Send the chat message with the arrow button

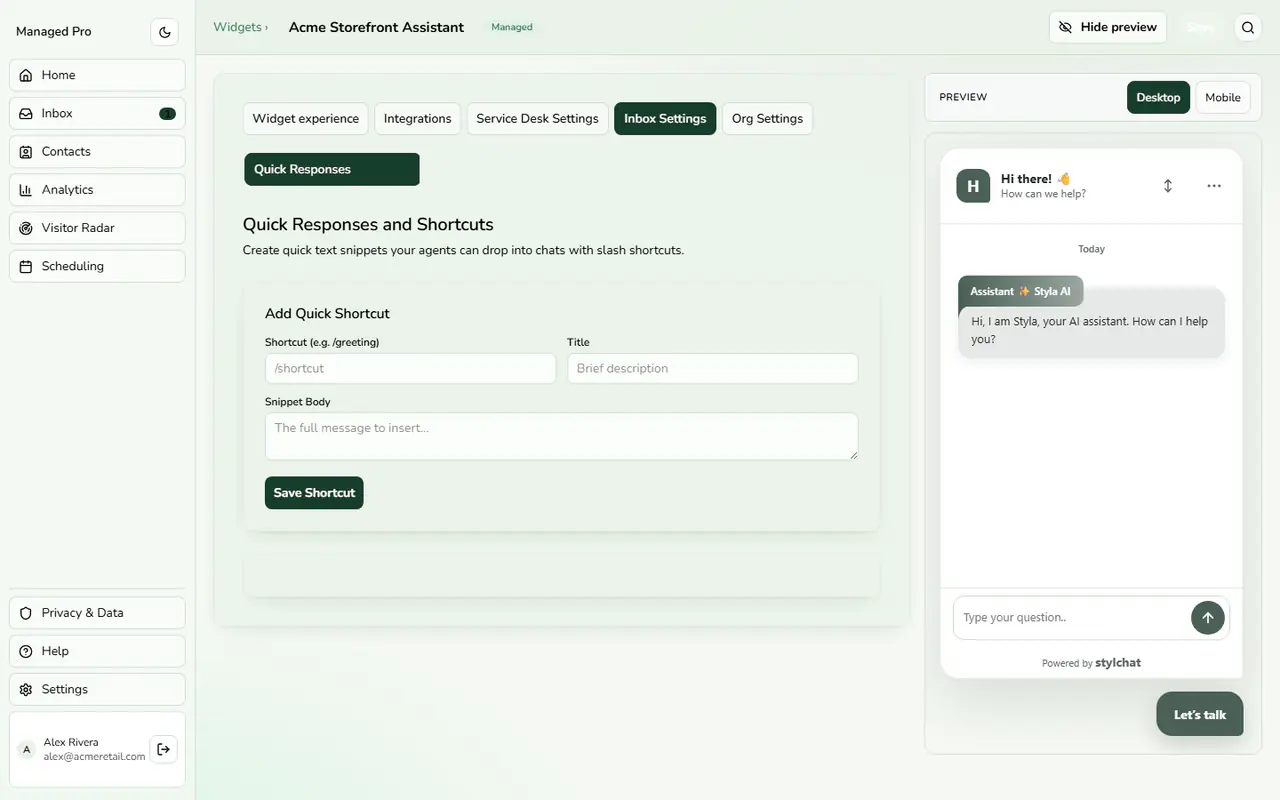pyautogui.click(x=1207, y=618)
